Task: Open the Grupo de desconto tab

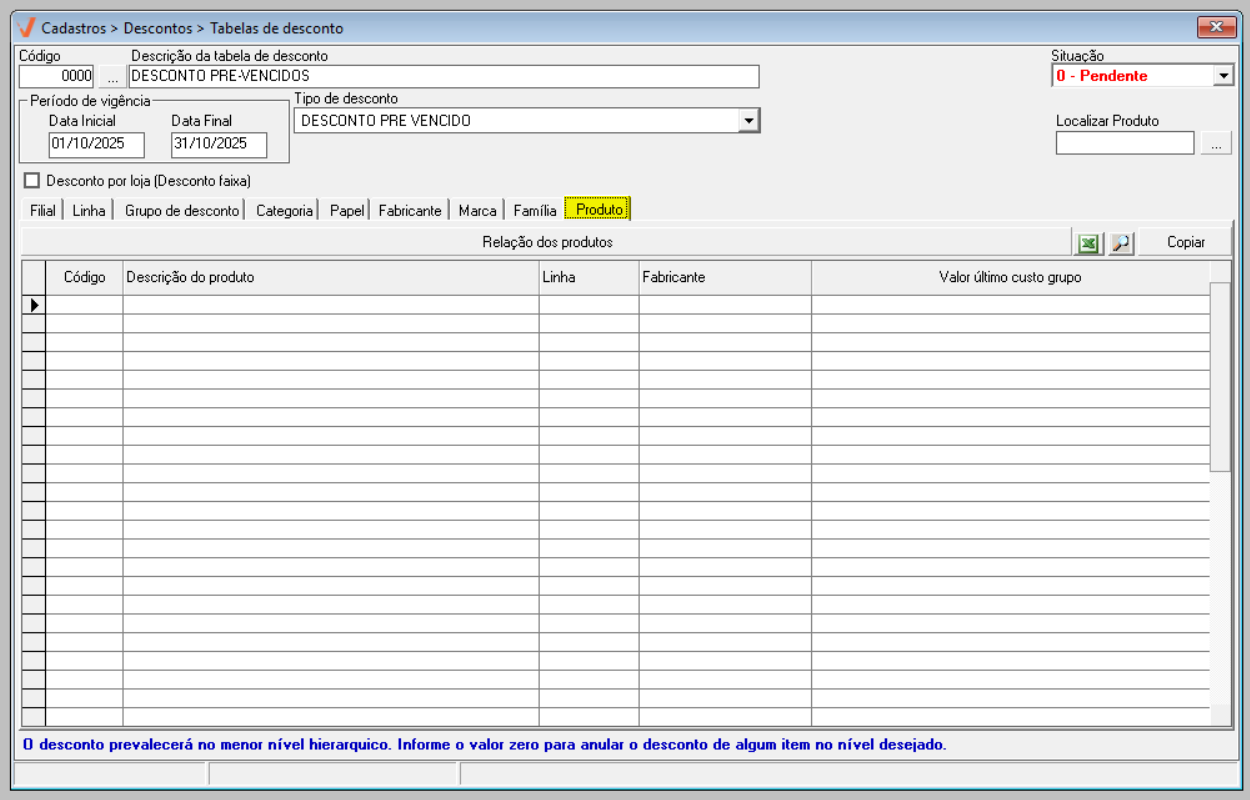Action: (x=182, y=210)
